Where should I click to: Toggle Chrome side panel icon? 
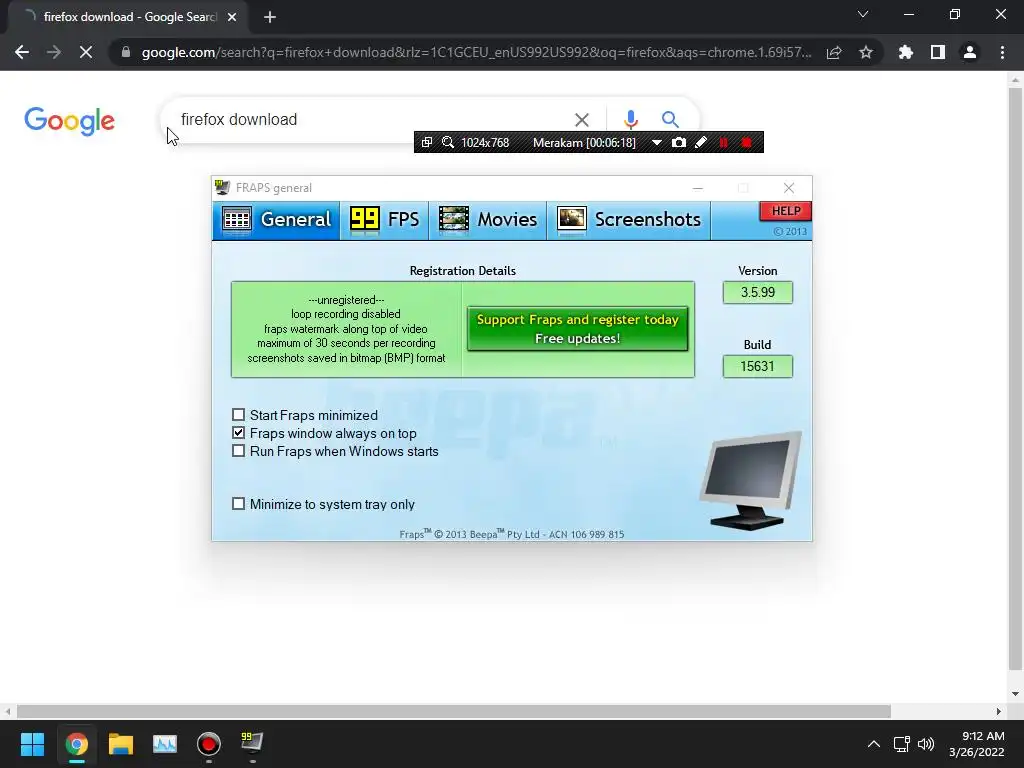point(938,52)
